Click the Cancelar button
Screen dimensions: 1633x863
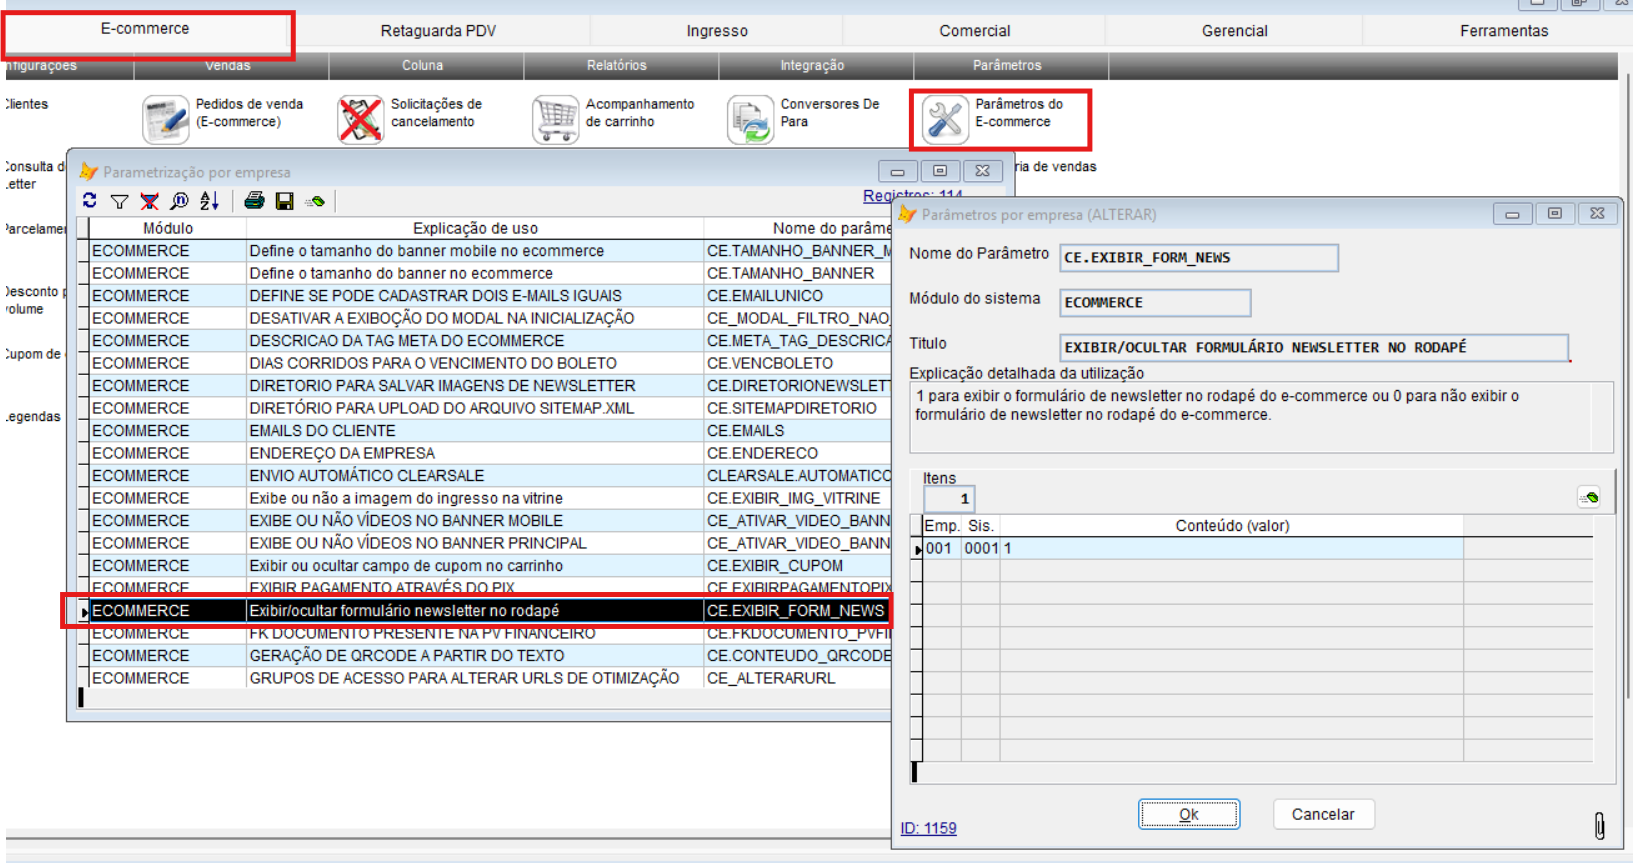pyautogui.click(x=1322, y=814)
